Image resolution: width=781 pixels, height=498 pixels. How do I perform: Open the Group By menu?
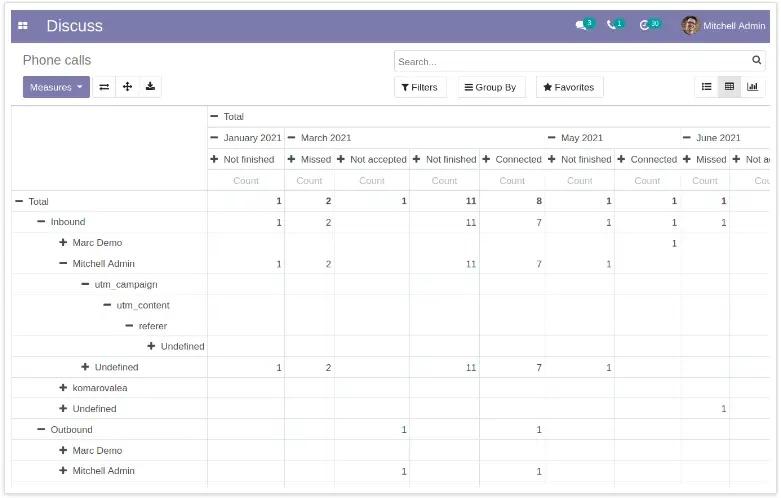click(491, 87)
